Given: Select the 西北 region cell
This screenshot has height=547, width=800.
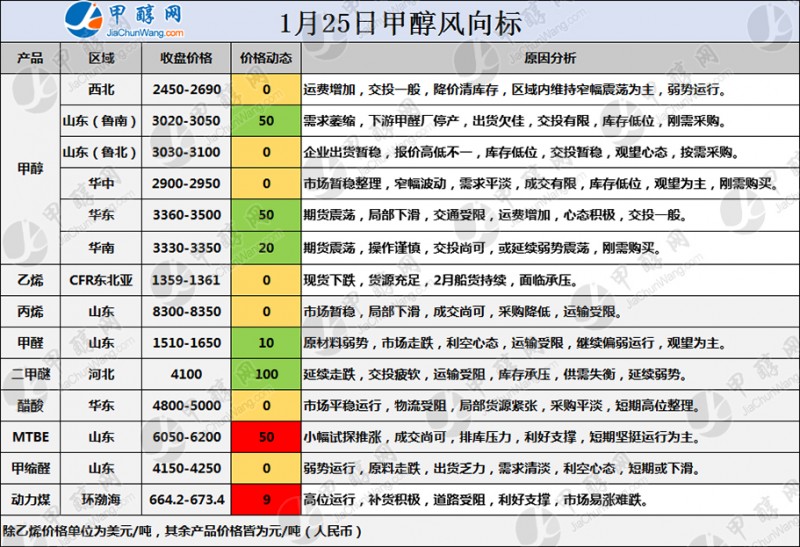Looking at the screenshot, I should pos(101,90).
